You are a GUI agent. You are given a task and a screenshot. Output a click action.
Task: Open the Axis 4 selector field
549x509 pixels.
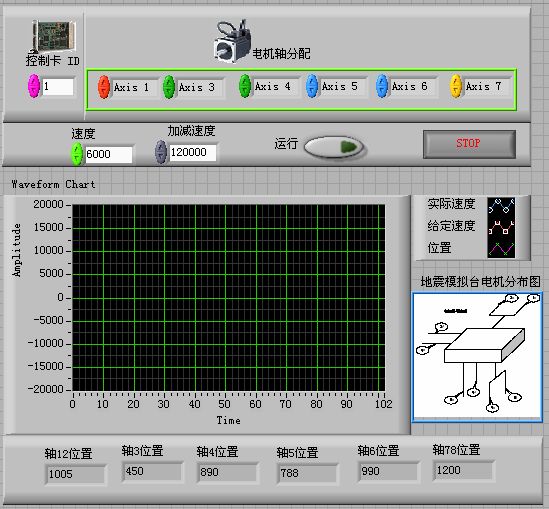(x=276, y=86)
